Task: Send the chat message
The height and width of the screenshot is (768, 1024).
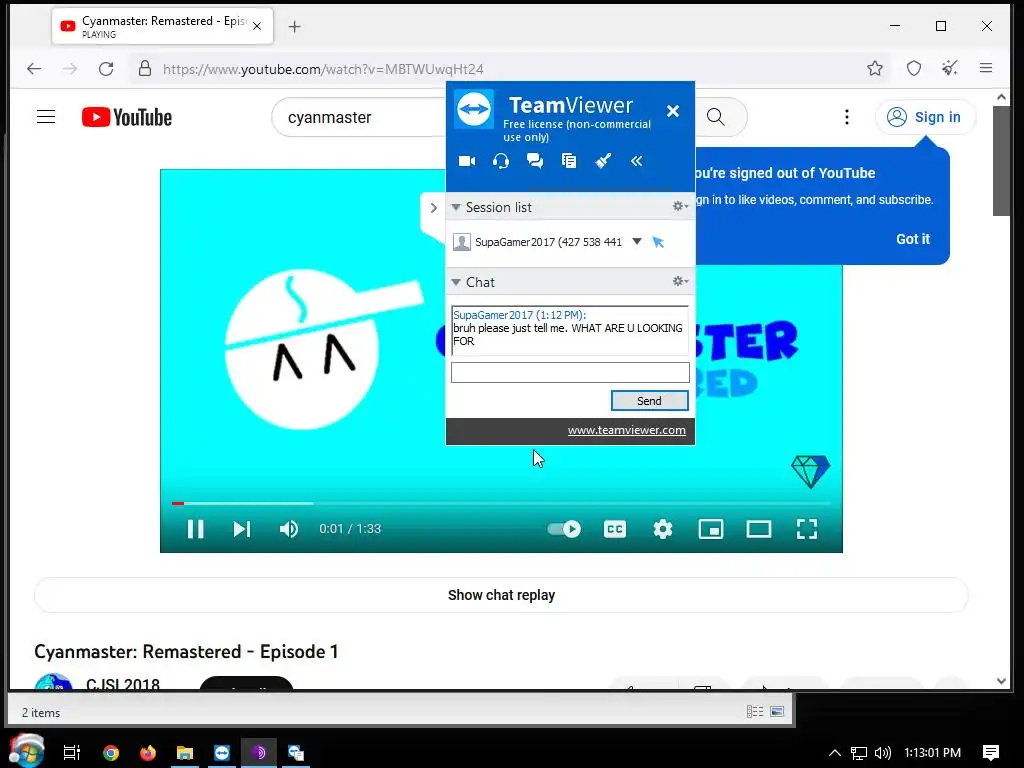Action: click(x=649, y=401)
